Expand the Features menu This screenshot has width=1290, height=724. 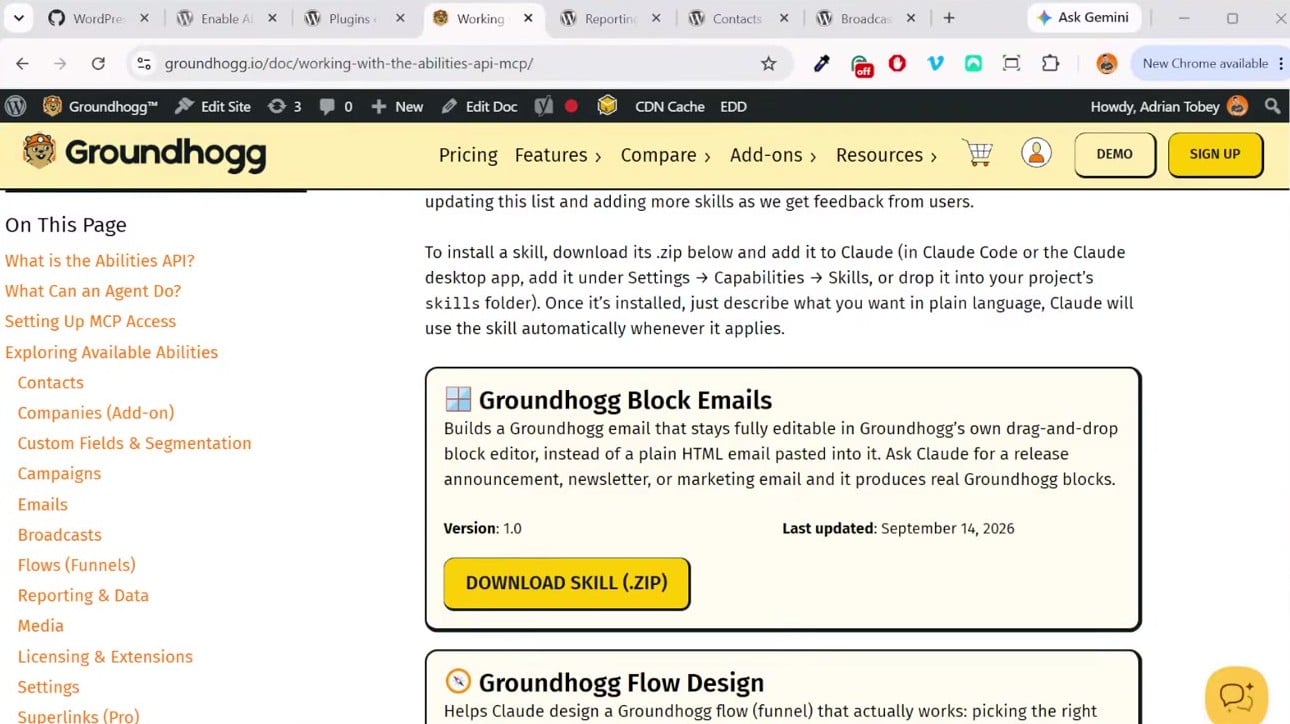pyautogui.click(x=558, y=155)
